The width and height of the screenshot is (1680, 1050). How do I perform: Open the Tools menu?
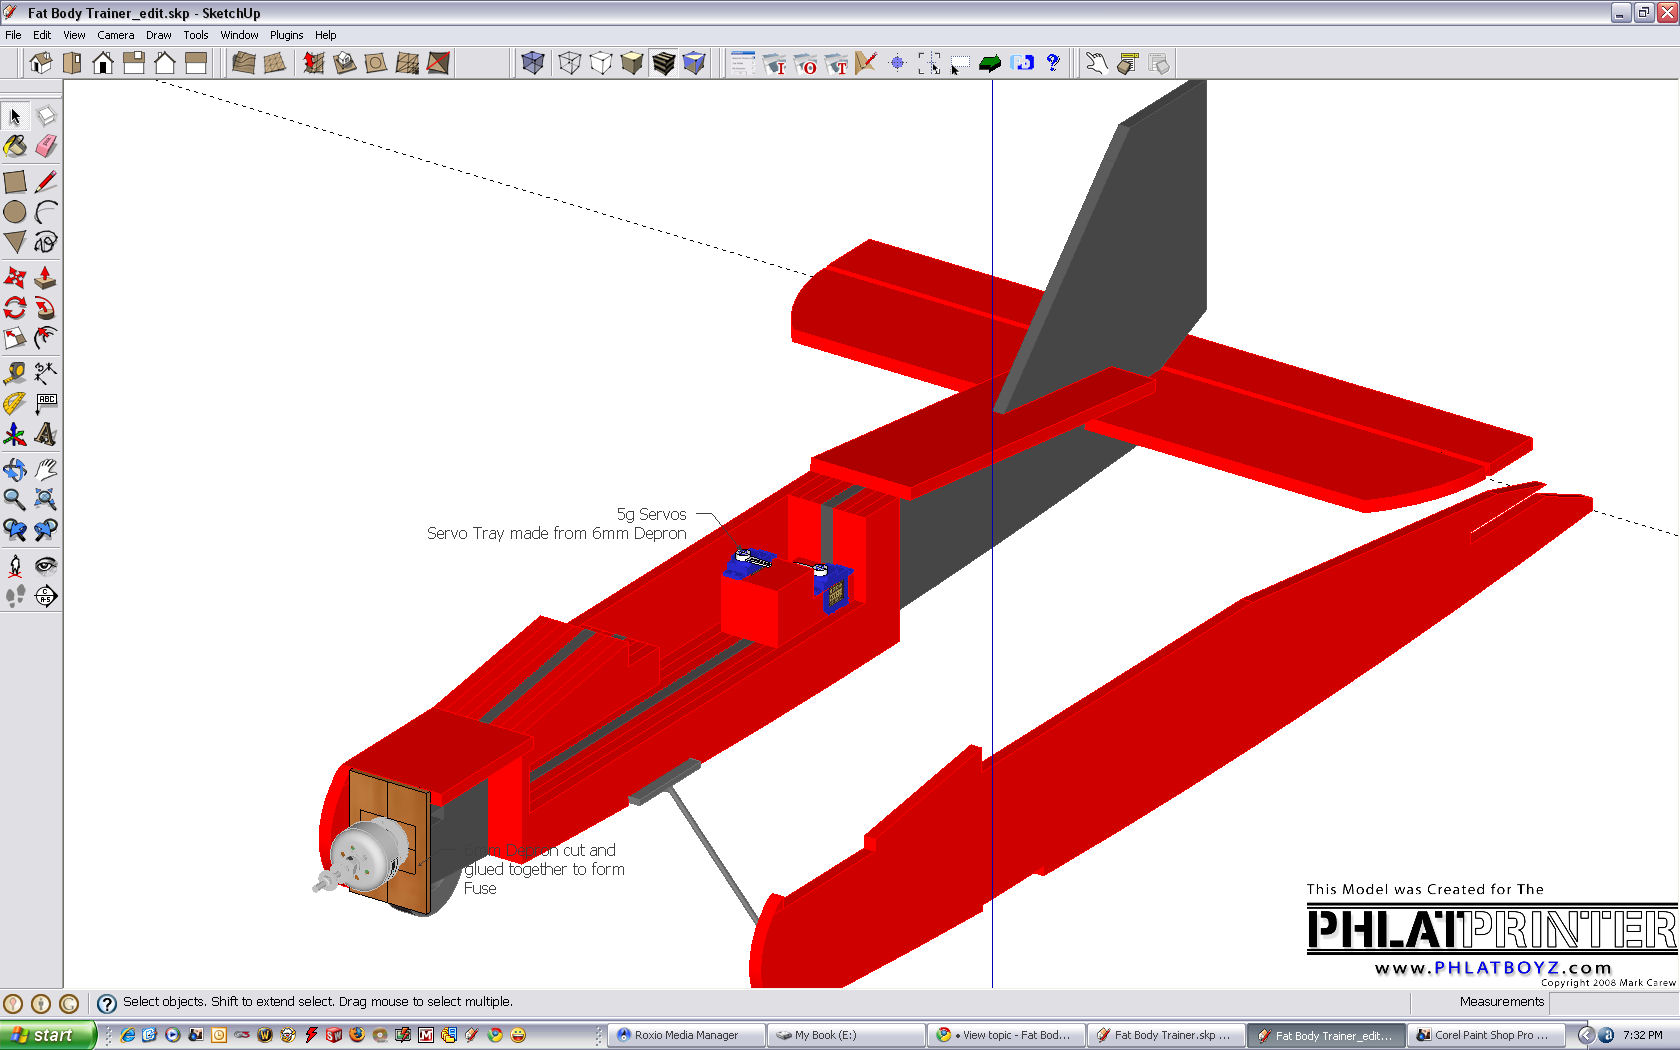pos(195,35)
